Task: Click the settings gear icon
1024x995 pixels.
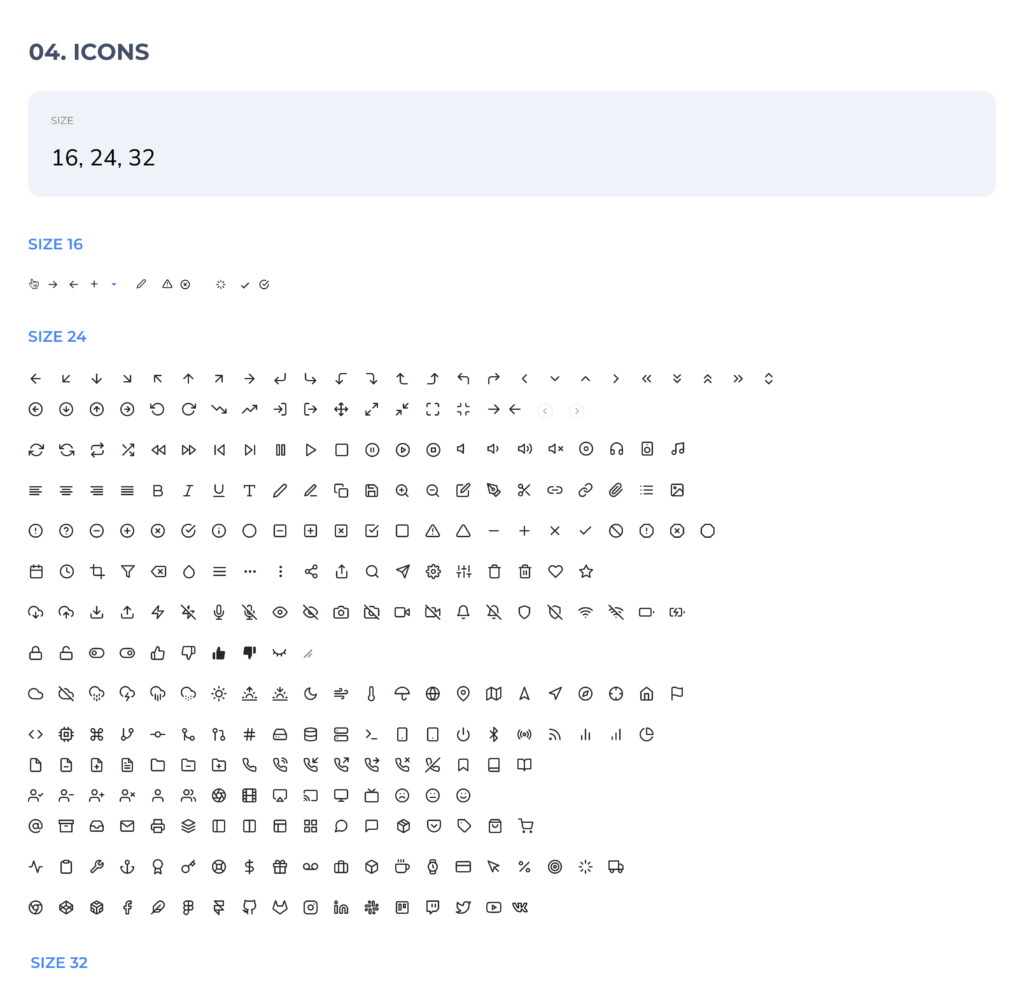Action: coord(433,571)
